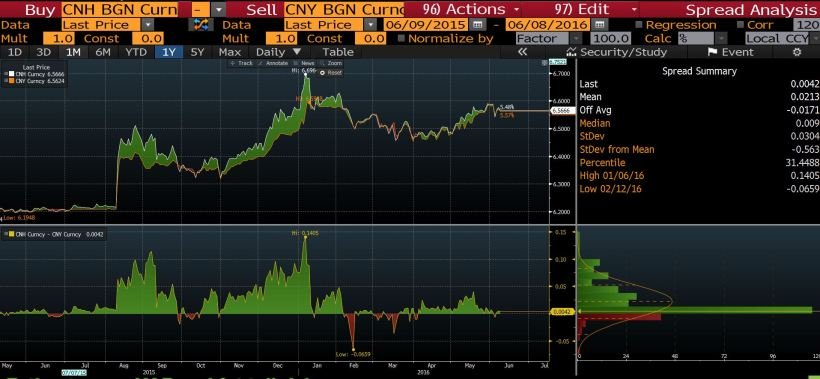The image size is (820, 379).
Task: Select the StDev 0.0304 summary row
Action: pyautogui.click(x=699, y=136)
